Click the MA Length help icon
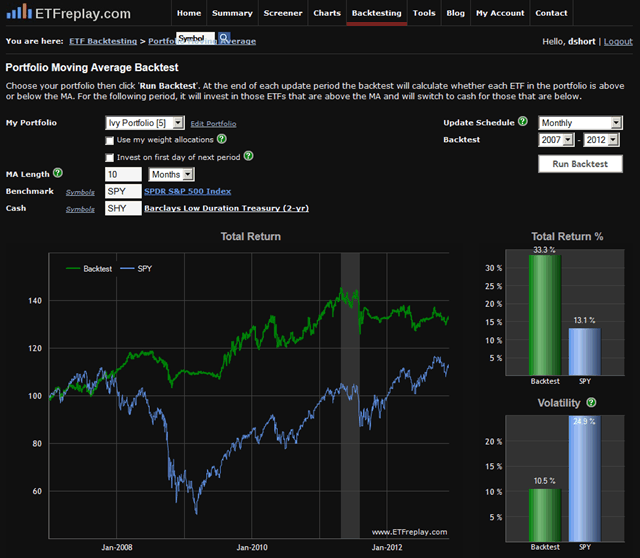 click(x=58, y=173)
